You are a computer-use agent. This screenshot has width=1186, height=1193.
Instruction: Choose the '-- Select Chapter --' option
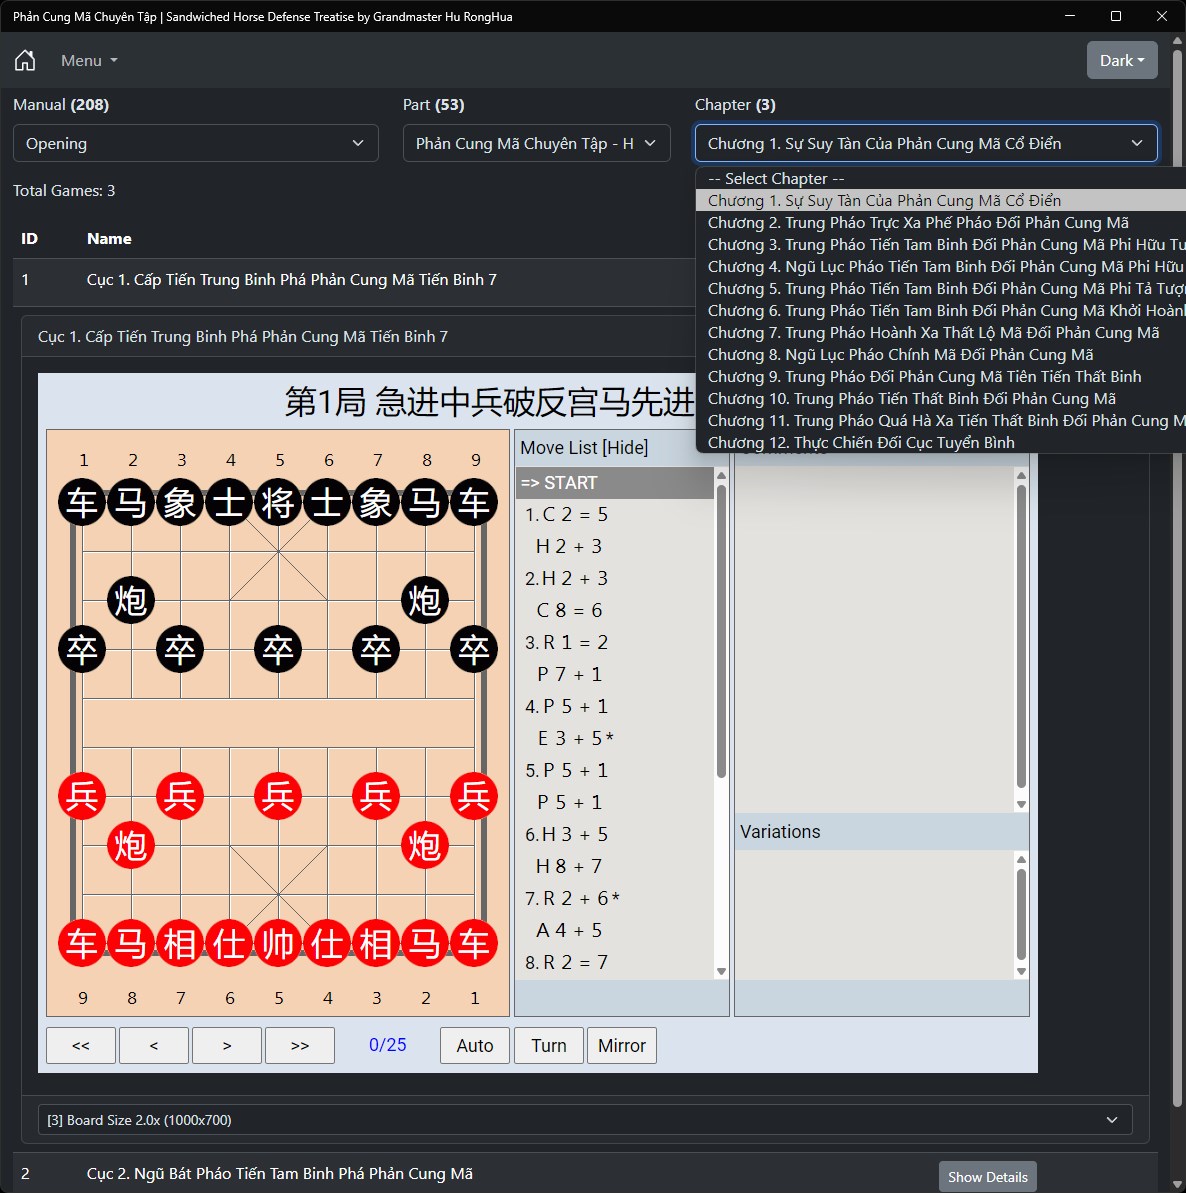tap(940, 179)
